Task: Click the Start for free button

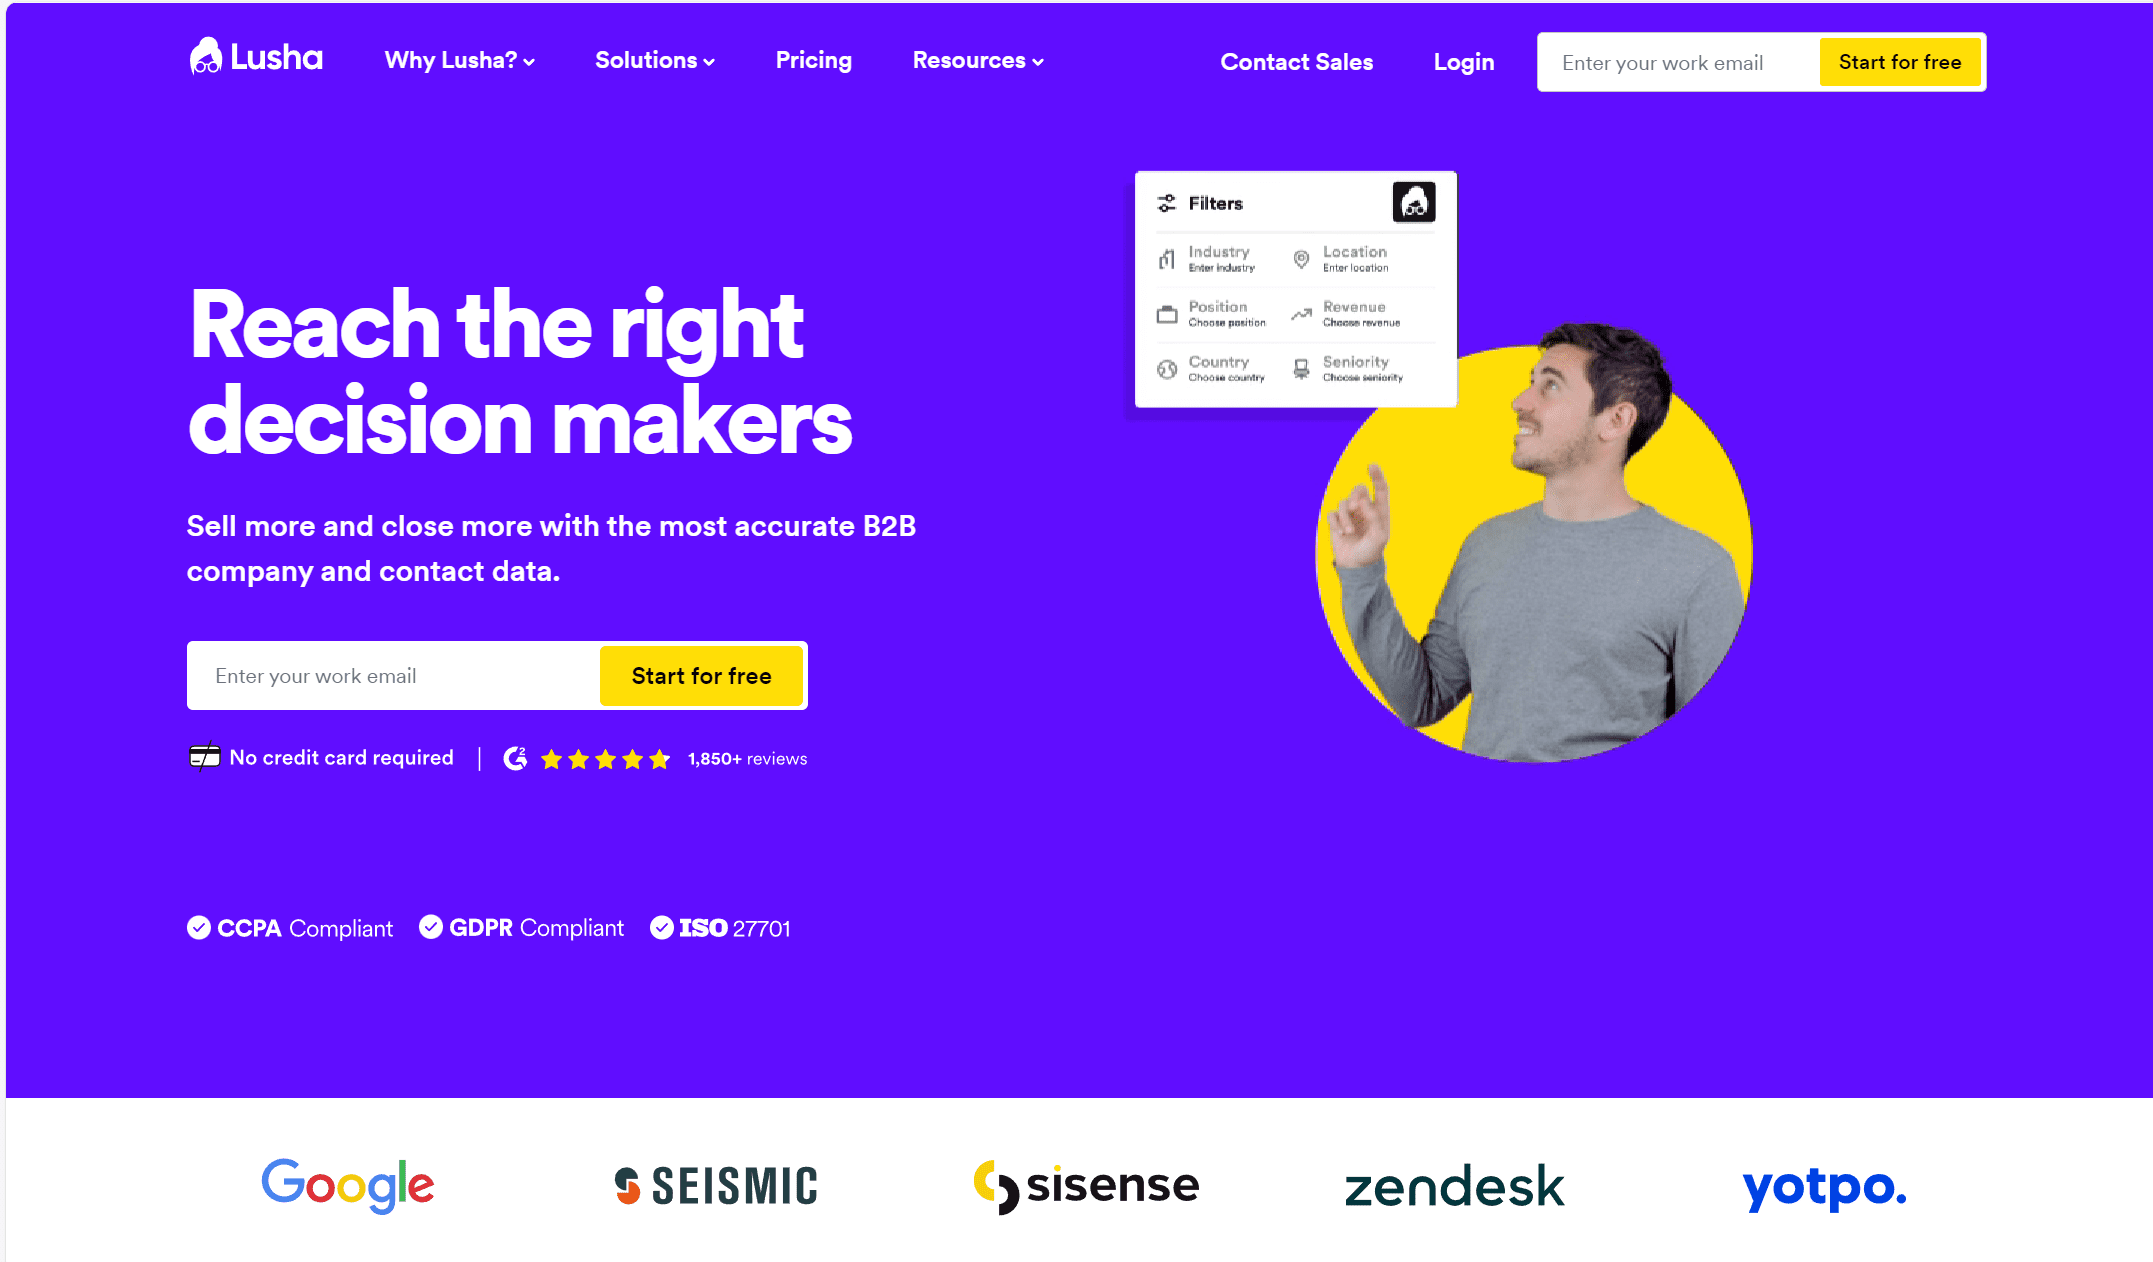Action: coord(702,675)
